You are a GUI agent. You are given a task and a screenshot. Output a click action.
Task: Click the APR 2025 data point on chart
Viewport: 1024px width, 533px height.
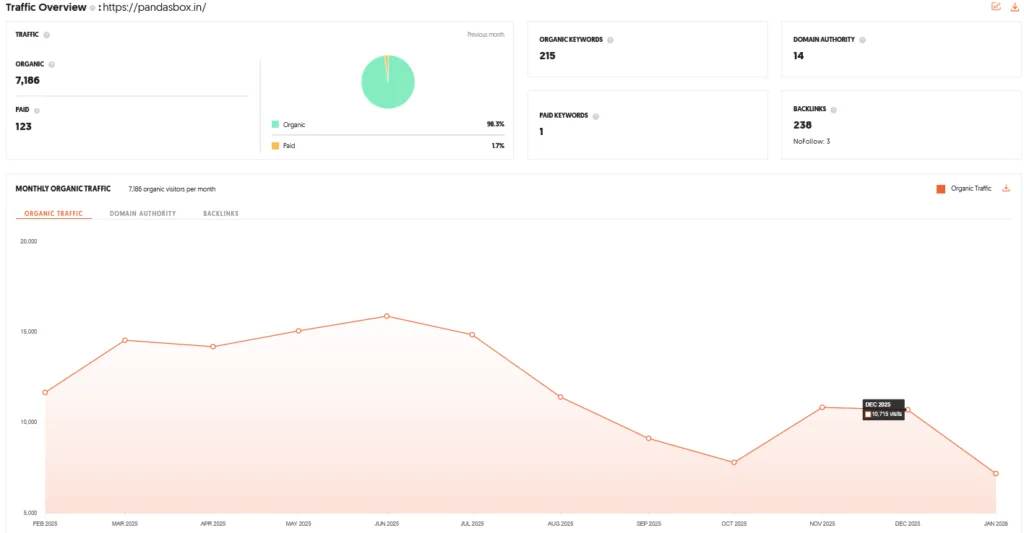point(213,347)
